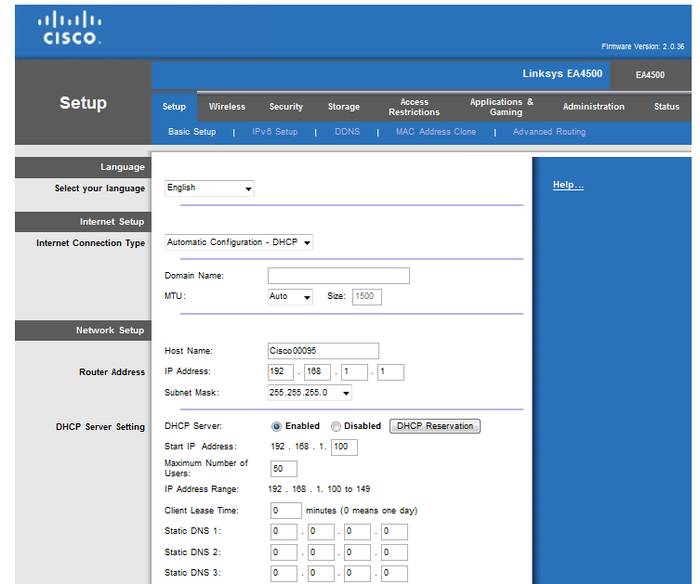Open the Subnet Mask dropdown

[x=309, y=393]
